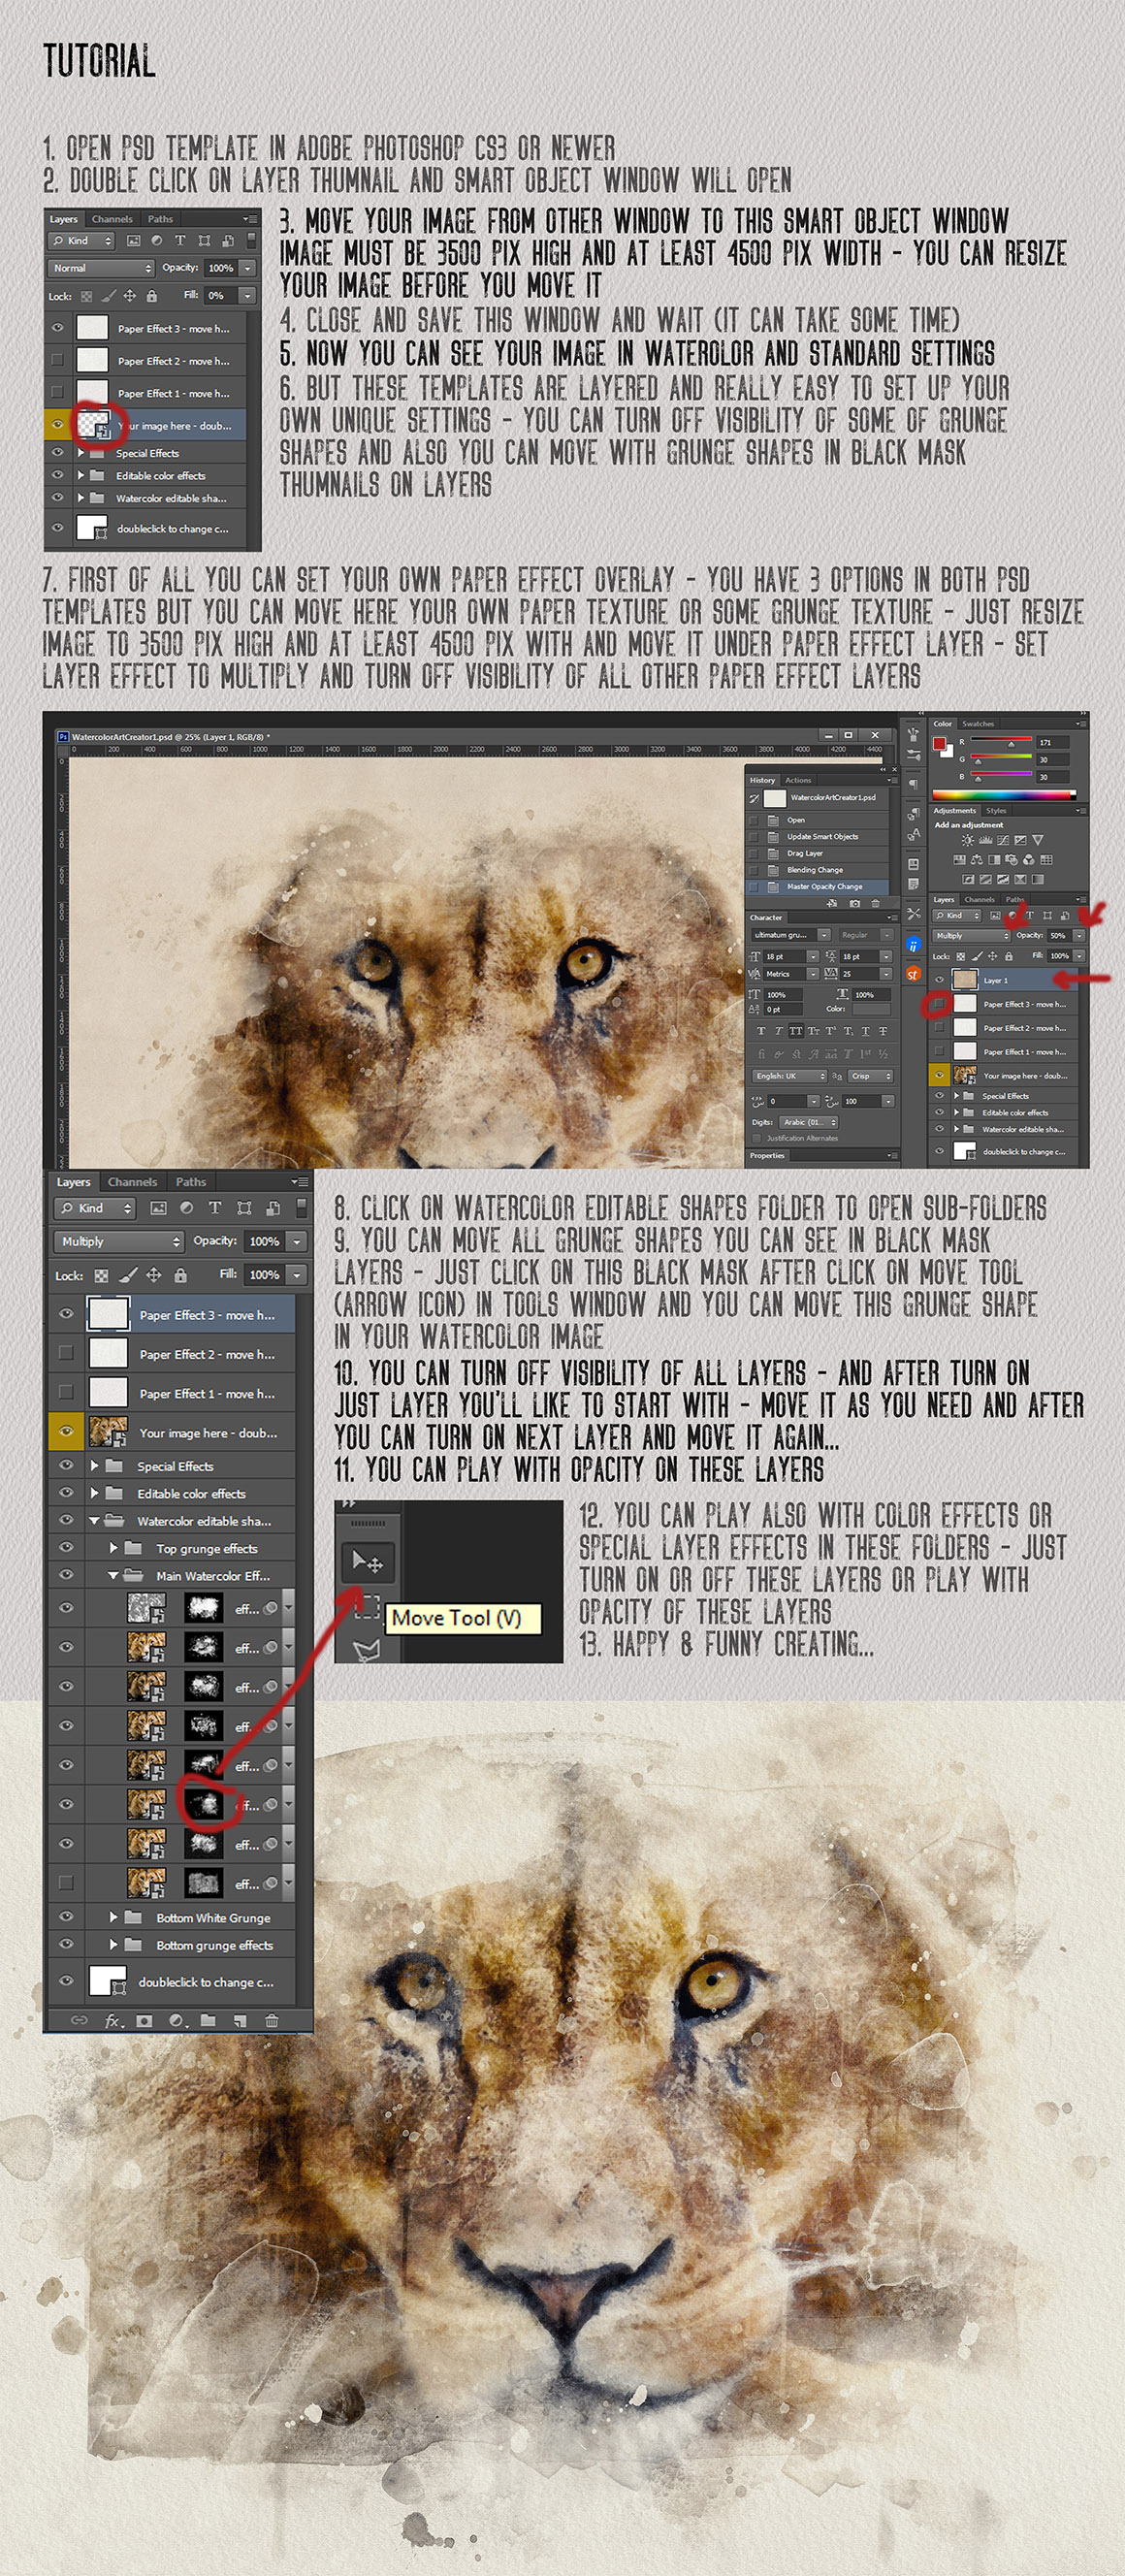
Task: Click the scissors icon in the collapsed panel strip
Action: [913, 913]
